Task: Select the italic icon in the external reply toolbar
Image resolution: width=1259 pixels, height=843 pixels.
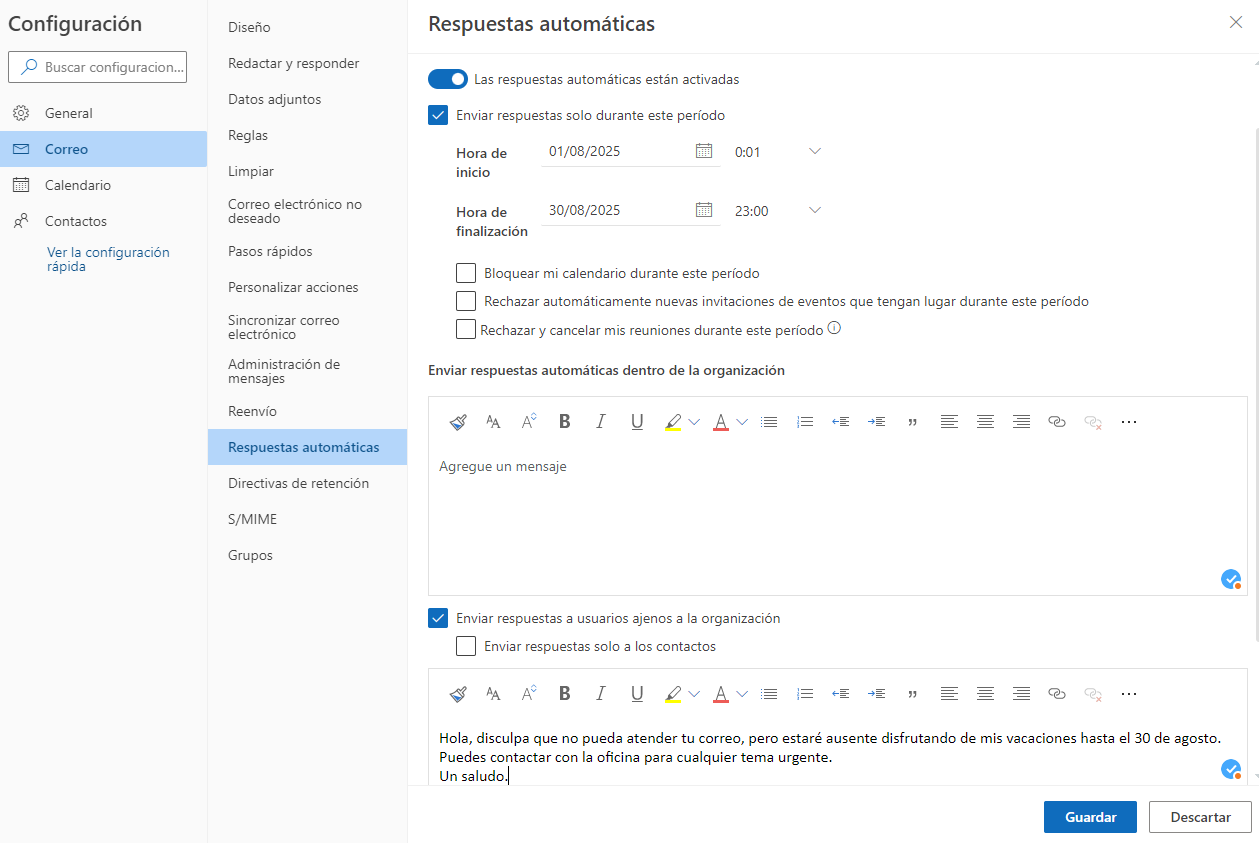Action: [x=601, y=693]
